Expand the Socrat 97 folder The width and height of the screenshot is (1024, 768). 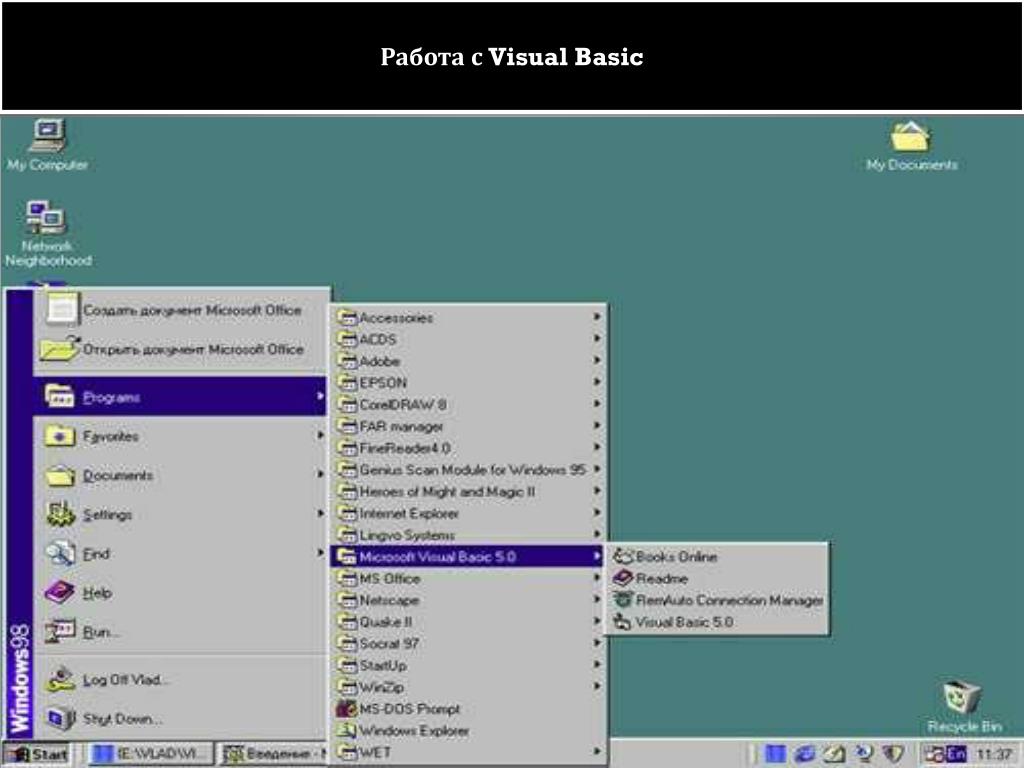coord(468,643)
